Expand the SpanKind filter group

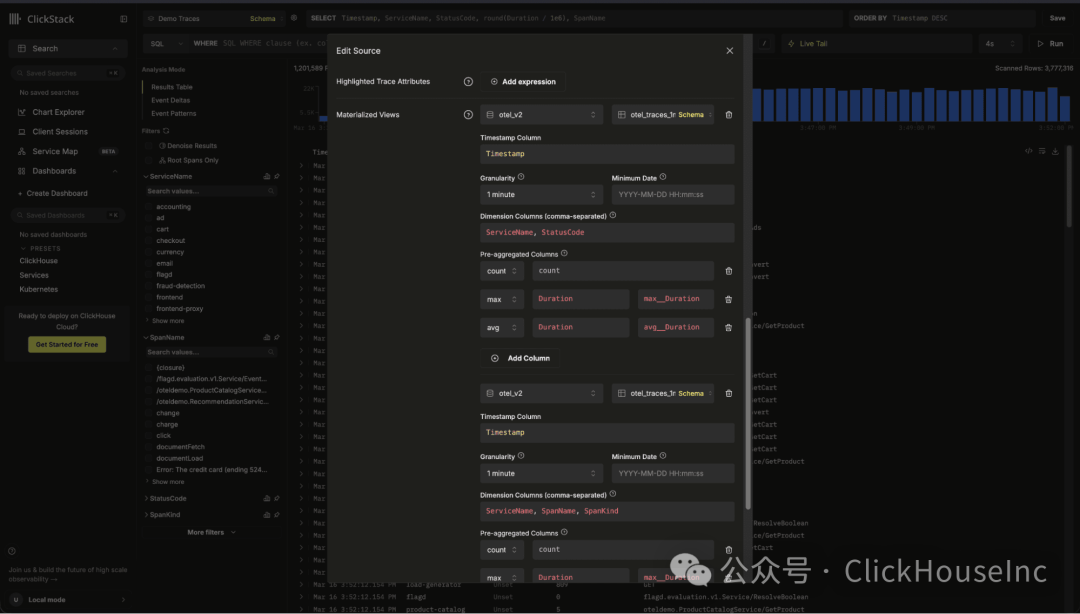click(x=163, y=515)
